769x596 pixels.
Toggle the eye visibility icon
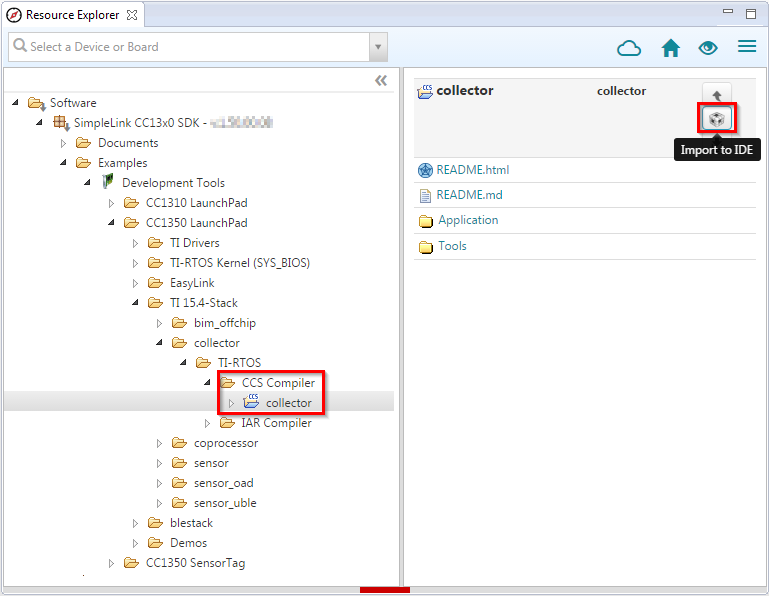(708, 48)
